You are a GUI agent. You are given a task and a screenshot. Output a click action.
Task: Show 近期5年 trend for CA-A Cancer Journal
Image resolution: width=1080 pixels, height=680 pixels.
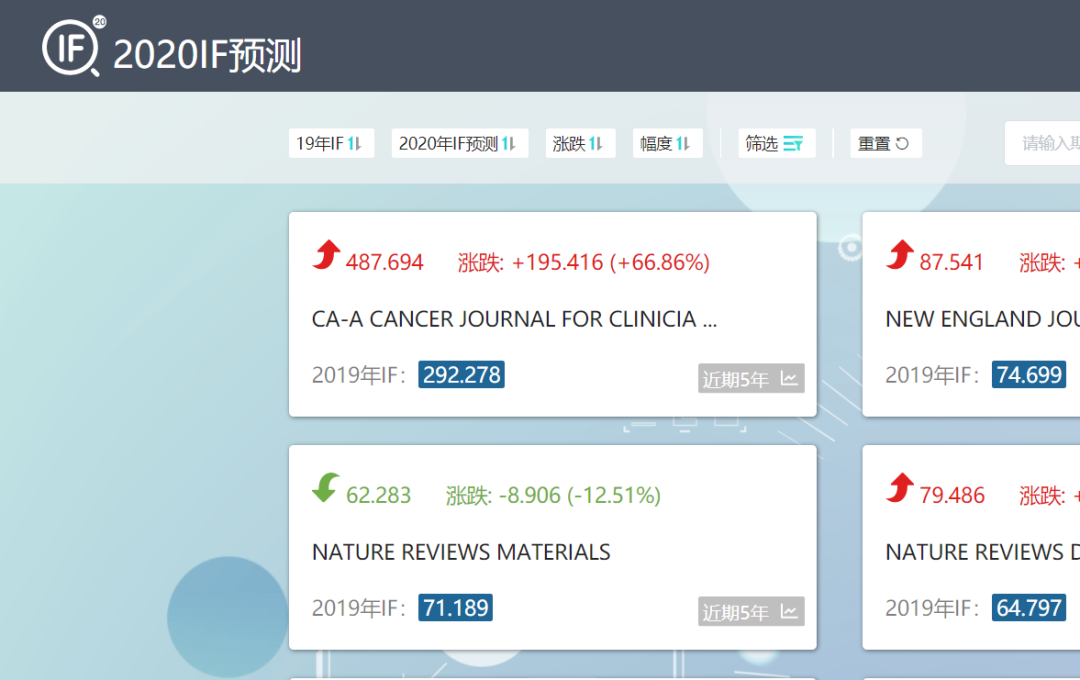click(x=751, y=378)
